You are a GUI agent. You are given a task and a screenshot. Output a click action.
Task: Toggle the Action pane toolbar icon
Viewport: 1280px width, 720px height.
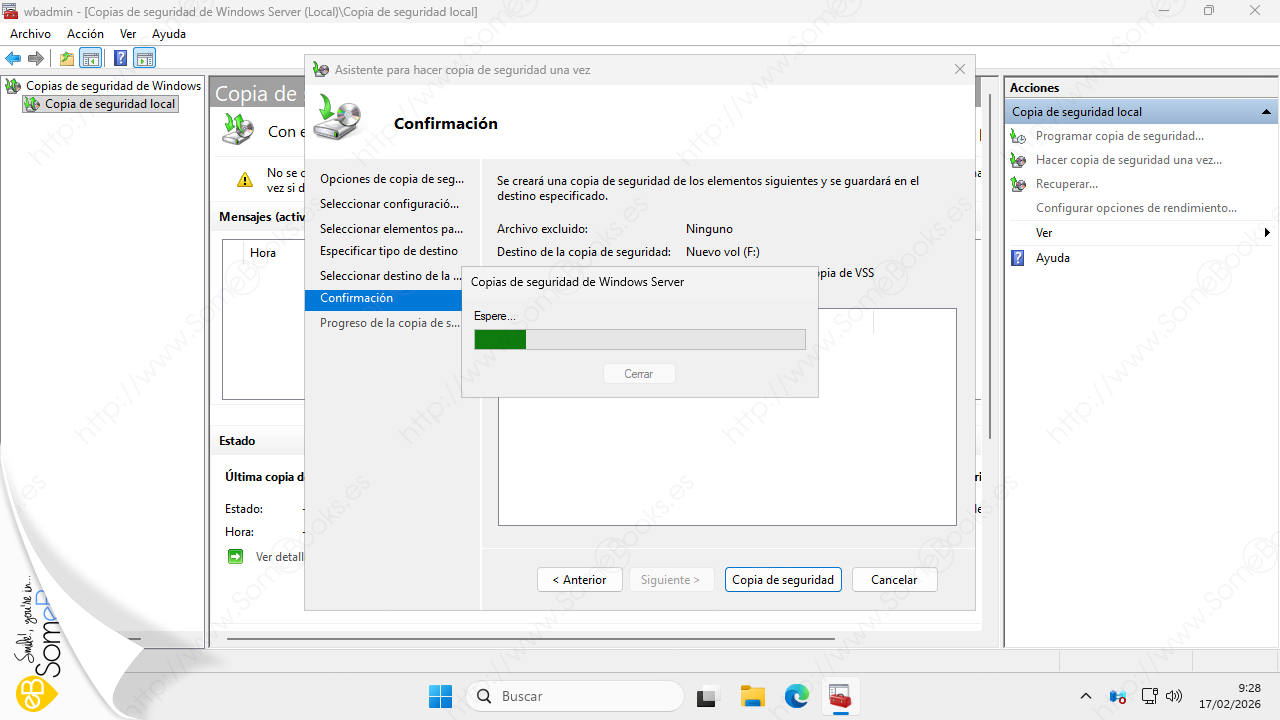tap(145, 59)
